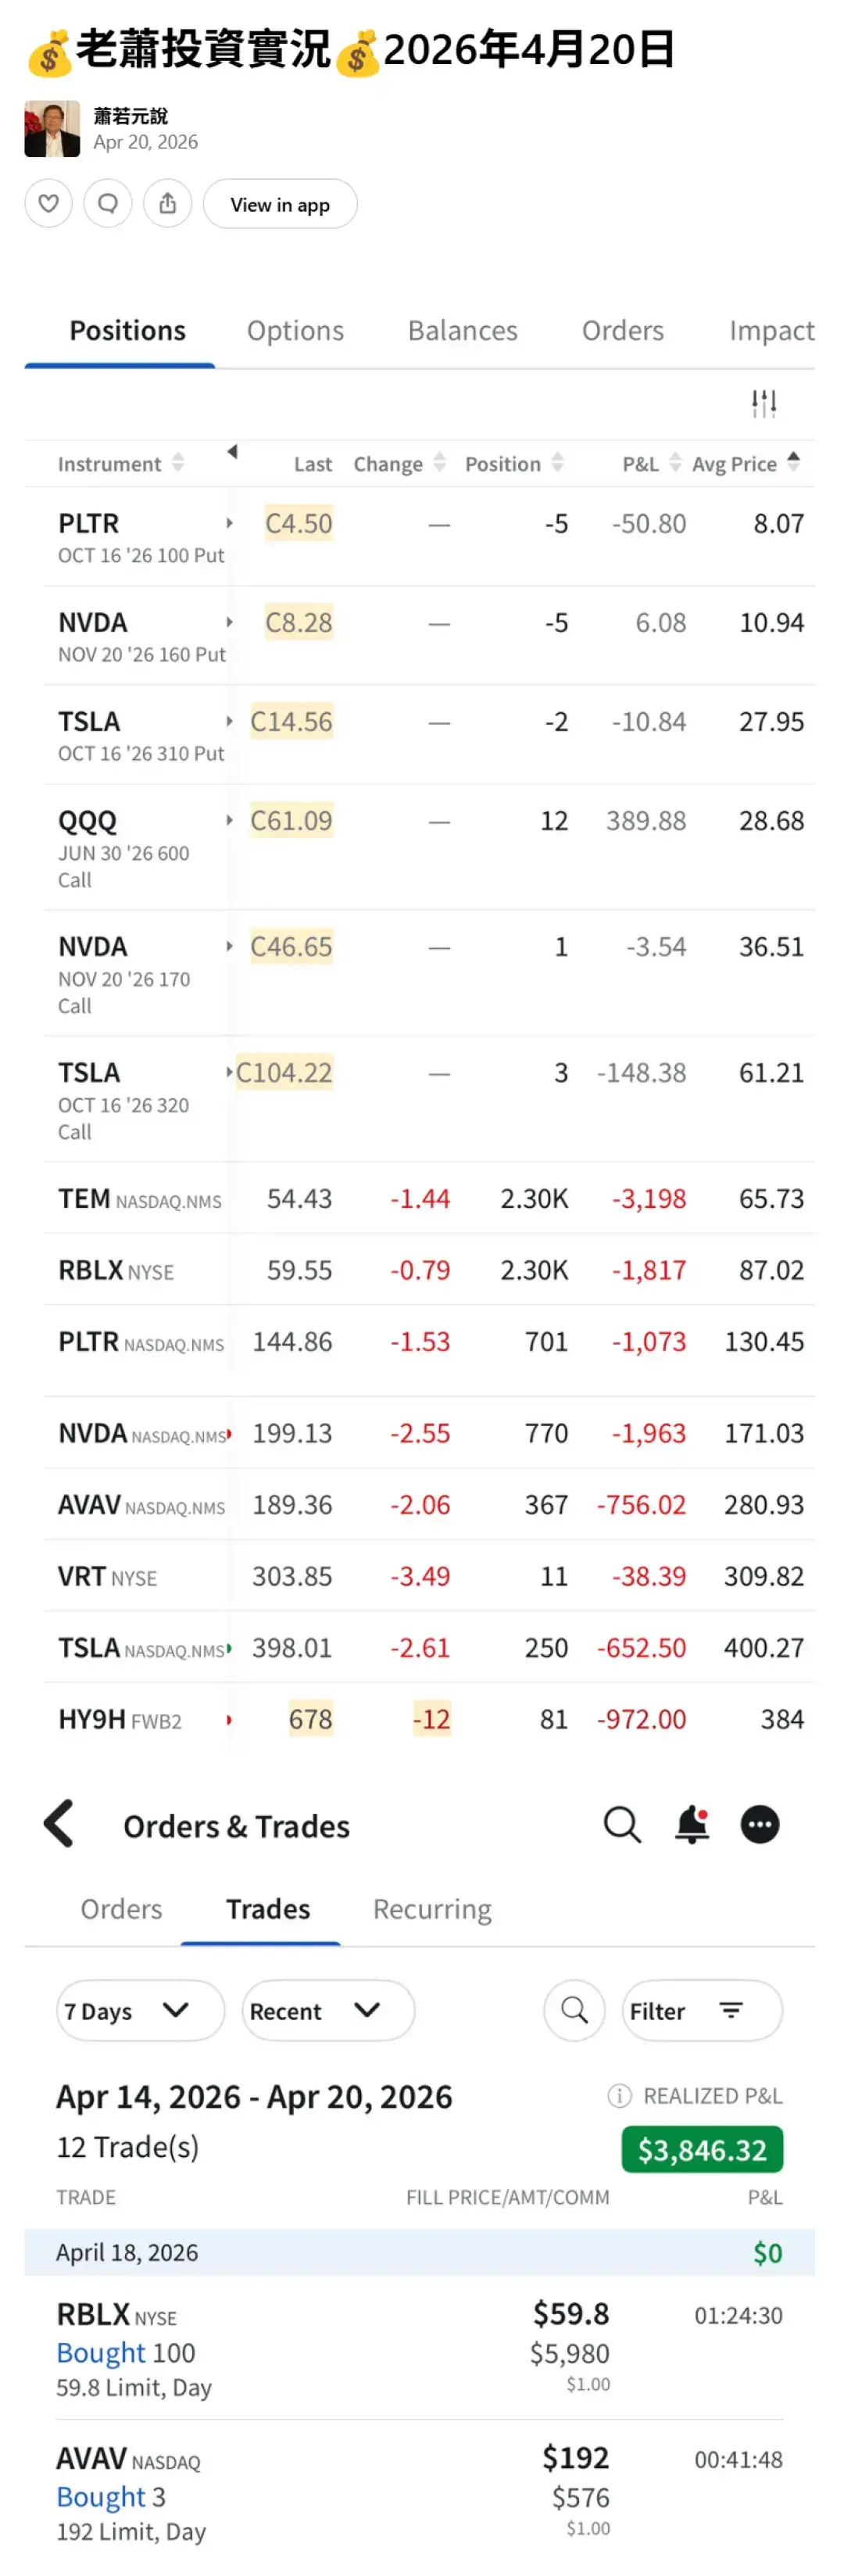The width and height of the screenshot is (844, 2576).
Task: Switch to the Balances tab
Action: coord(462,331)
